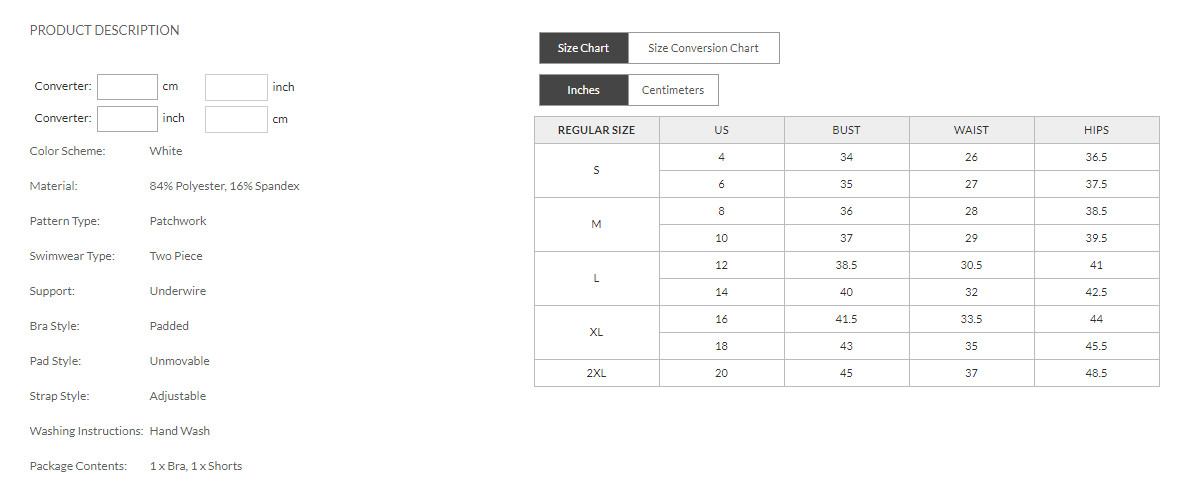Screen dimensions: 1188x499
Task: Switch to the Size Chart tab
Action: pyautogui.click(x=583, y=48)
